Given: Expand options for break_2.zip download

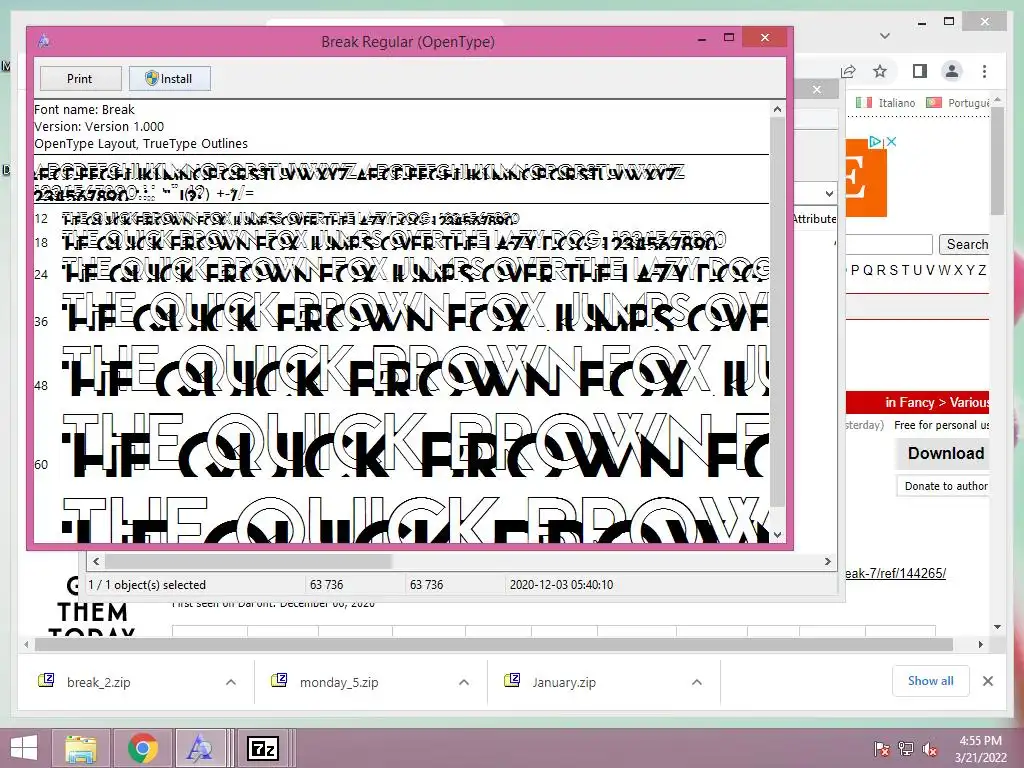Looking at the screenshot, I should (231, 682).
